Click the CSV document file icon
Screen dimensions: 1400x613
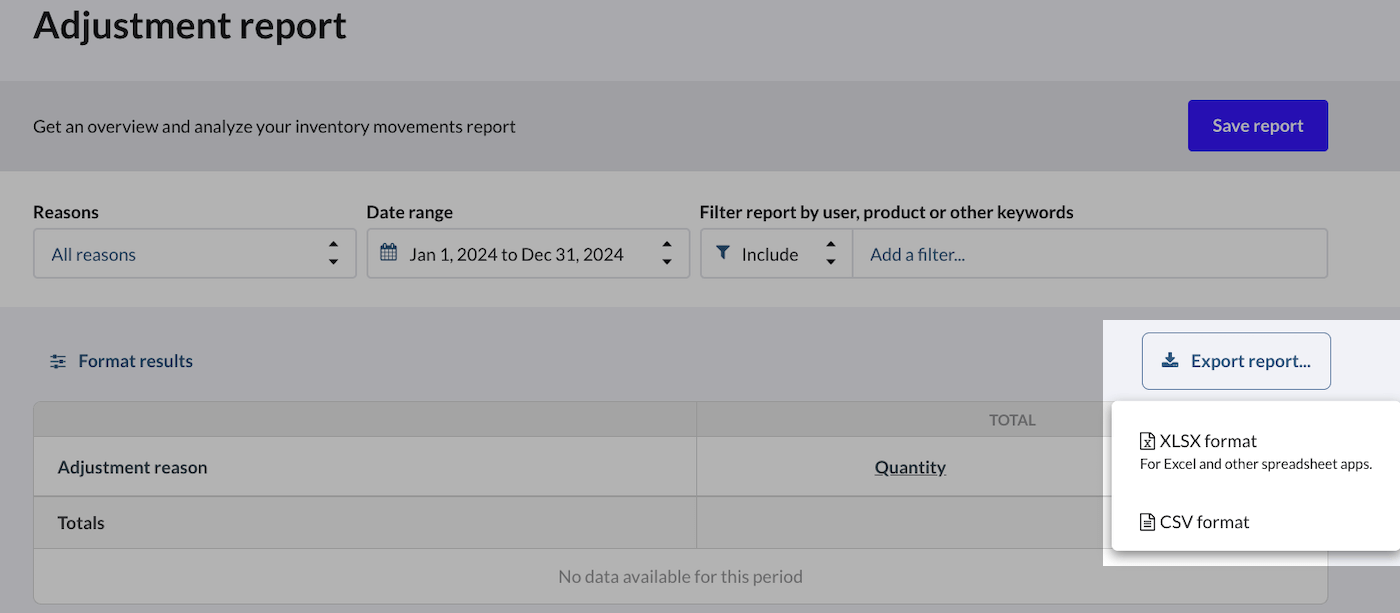(1147, 522)
